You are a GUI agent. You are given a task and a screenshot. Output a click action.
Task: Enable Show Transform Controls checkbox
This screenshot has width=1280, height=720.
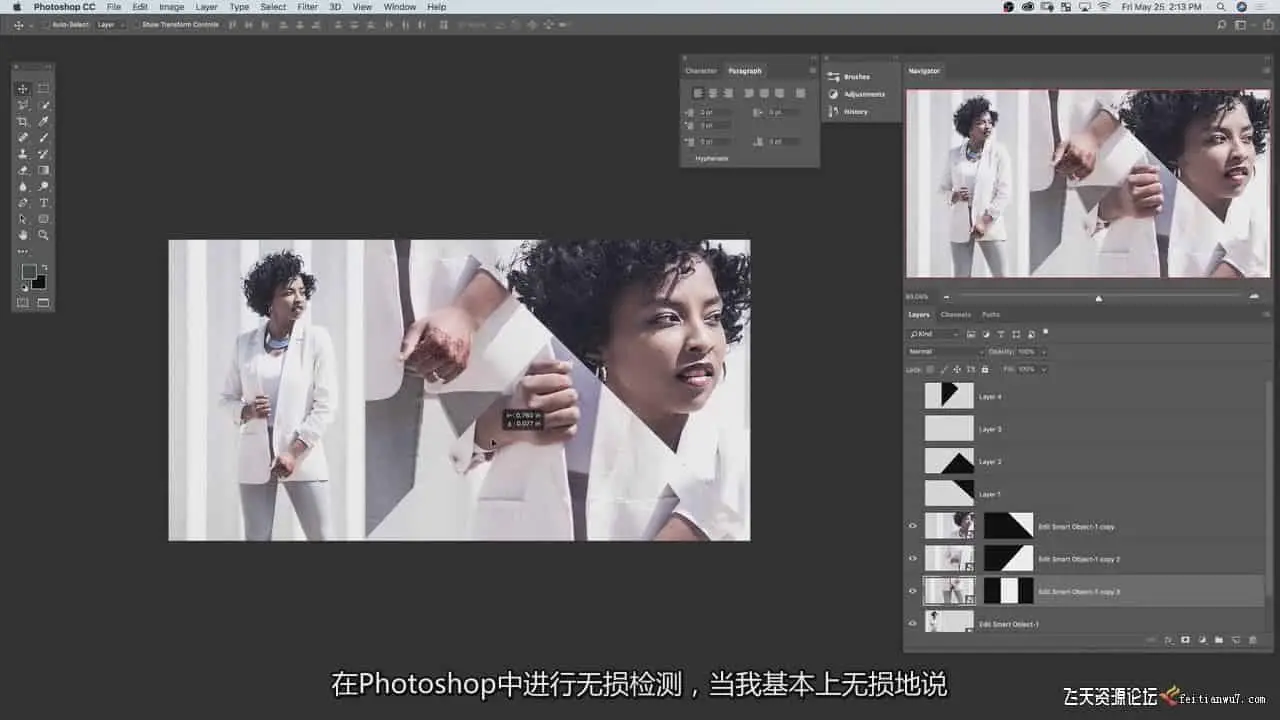pos(137,25)
